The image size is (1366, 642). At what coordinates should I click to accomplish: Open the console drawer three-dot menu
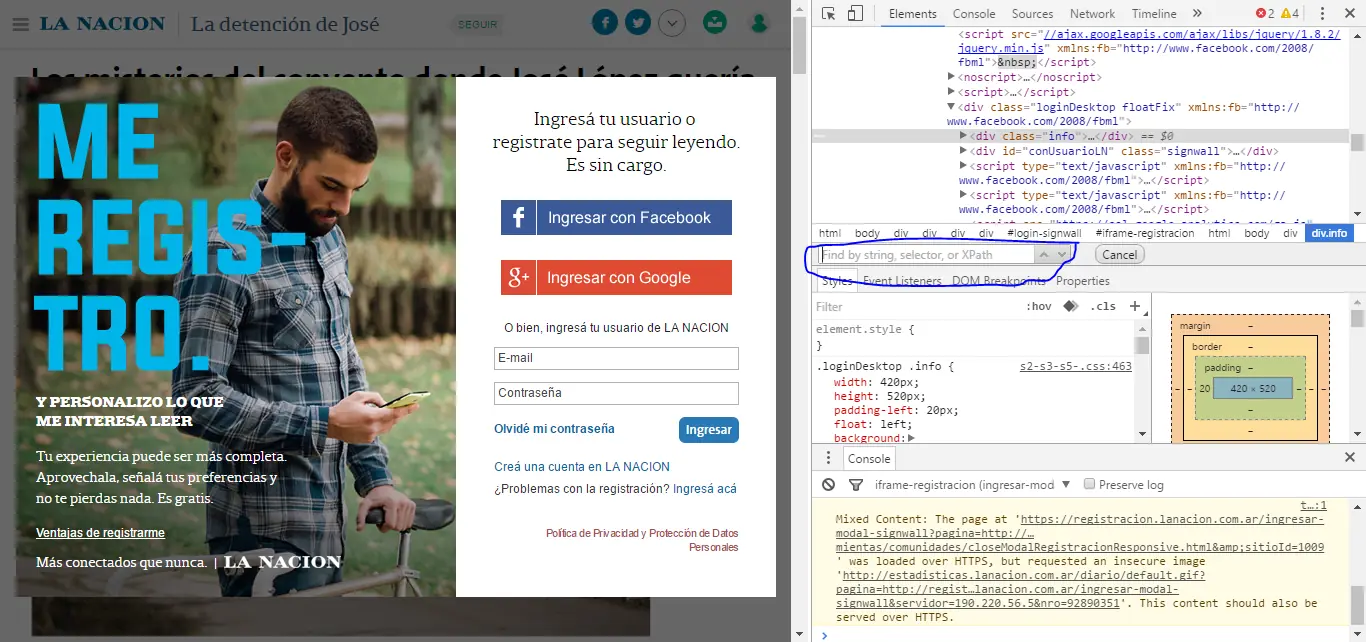tap(828, 458)
